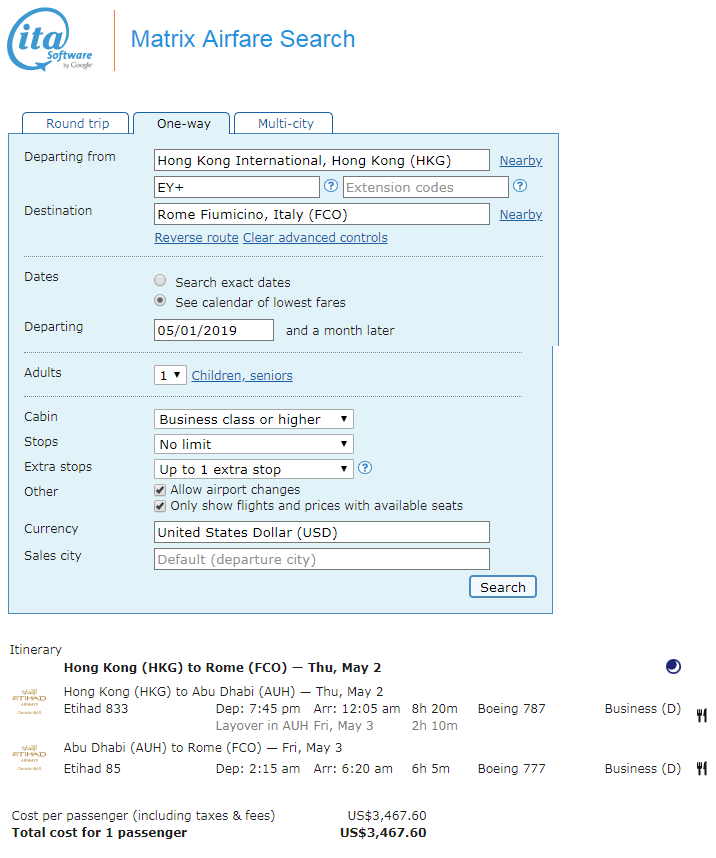This screenshot has height=858, width=716.
Task: Click Destination field Rome Fiumicino
Action: pyautogui.click(x=322, y=214)
